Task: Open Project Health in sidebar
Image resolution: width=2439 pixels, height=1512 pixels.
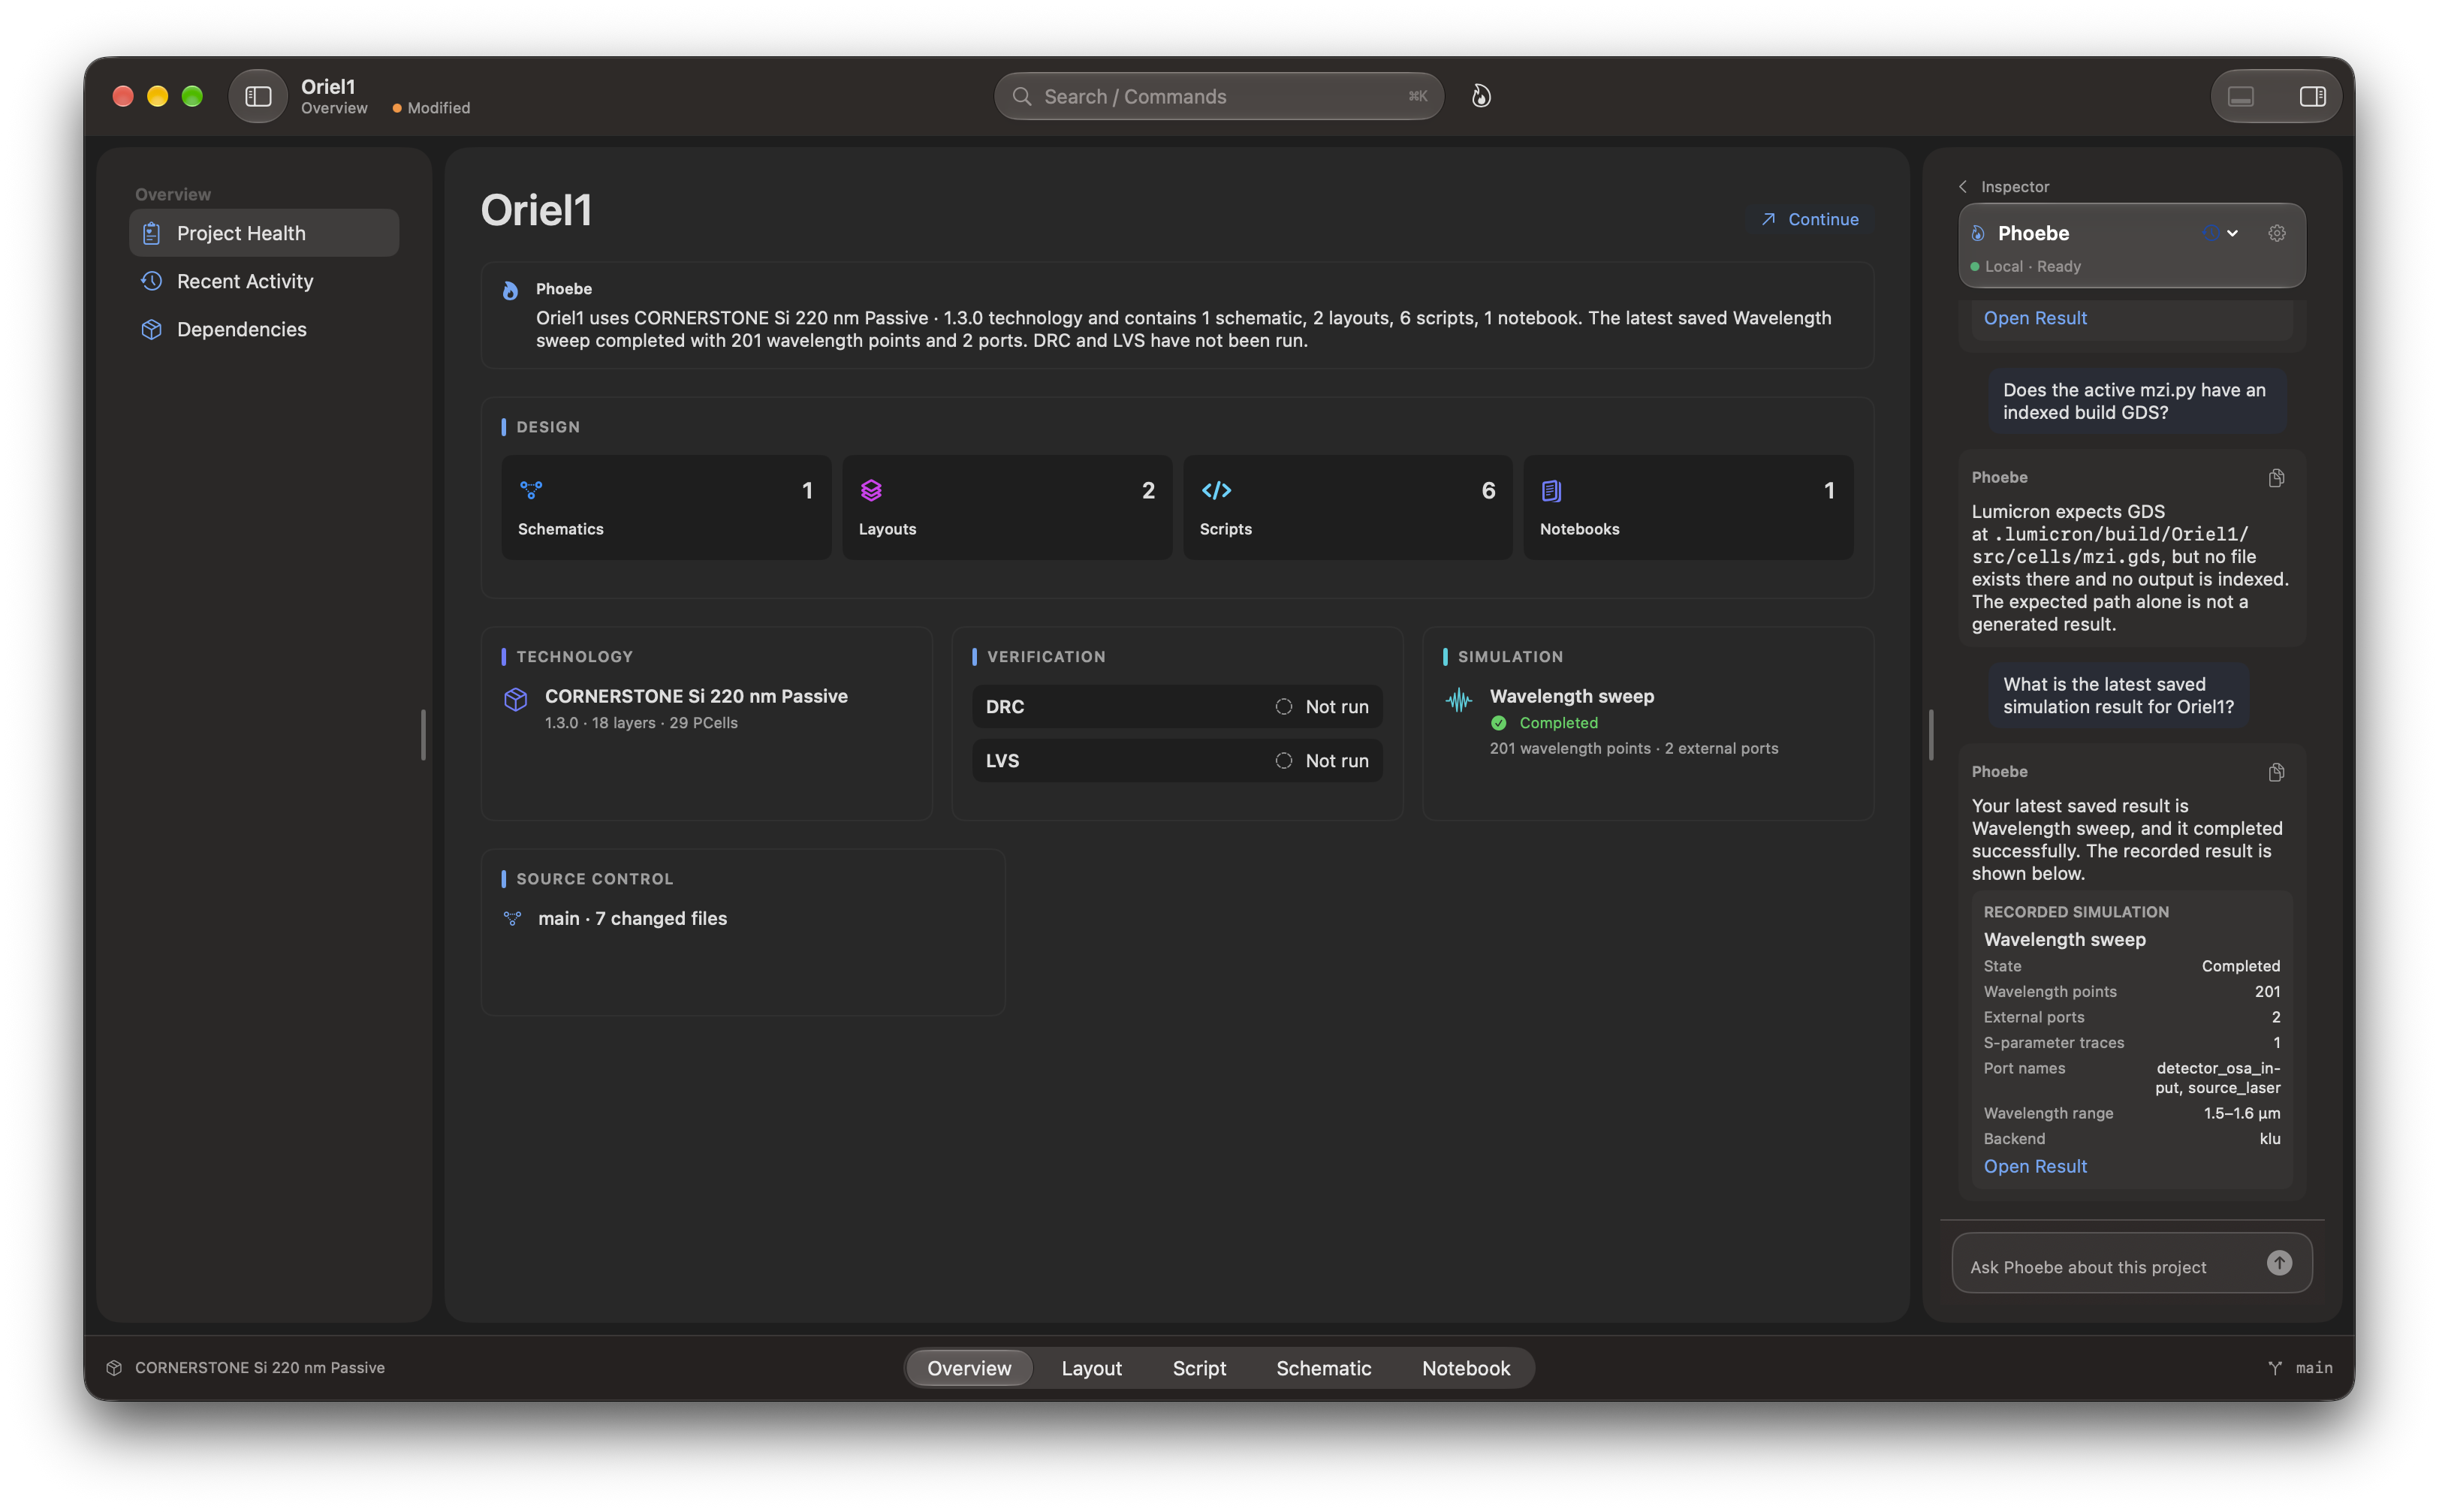Action: click(x=264, y=233)
